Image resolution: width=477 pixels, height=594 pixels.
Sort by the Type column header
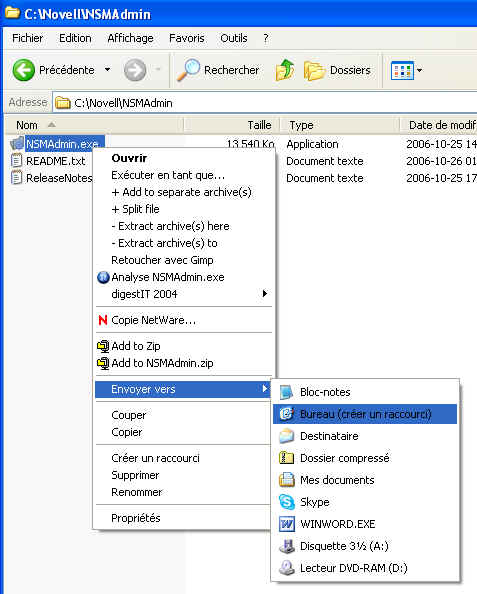pyautogui.click(x=339, y=125)
